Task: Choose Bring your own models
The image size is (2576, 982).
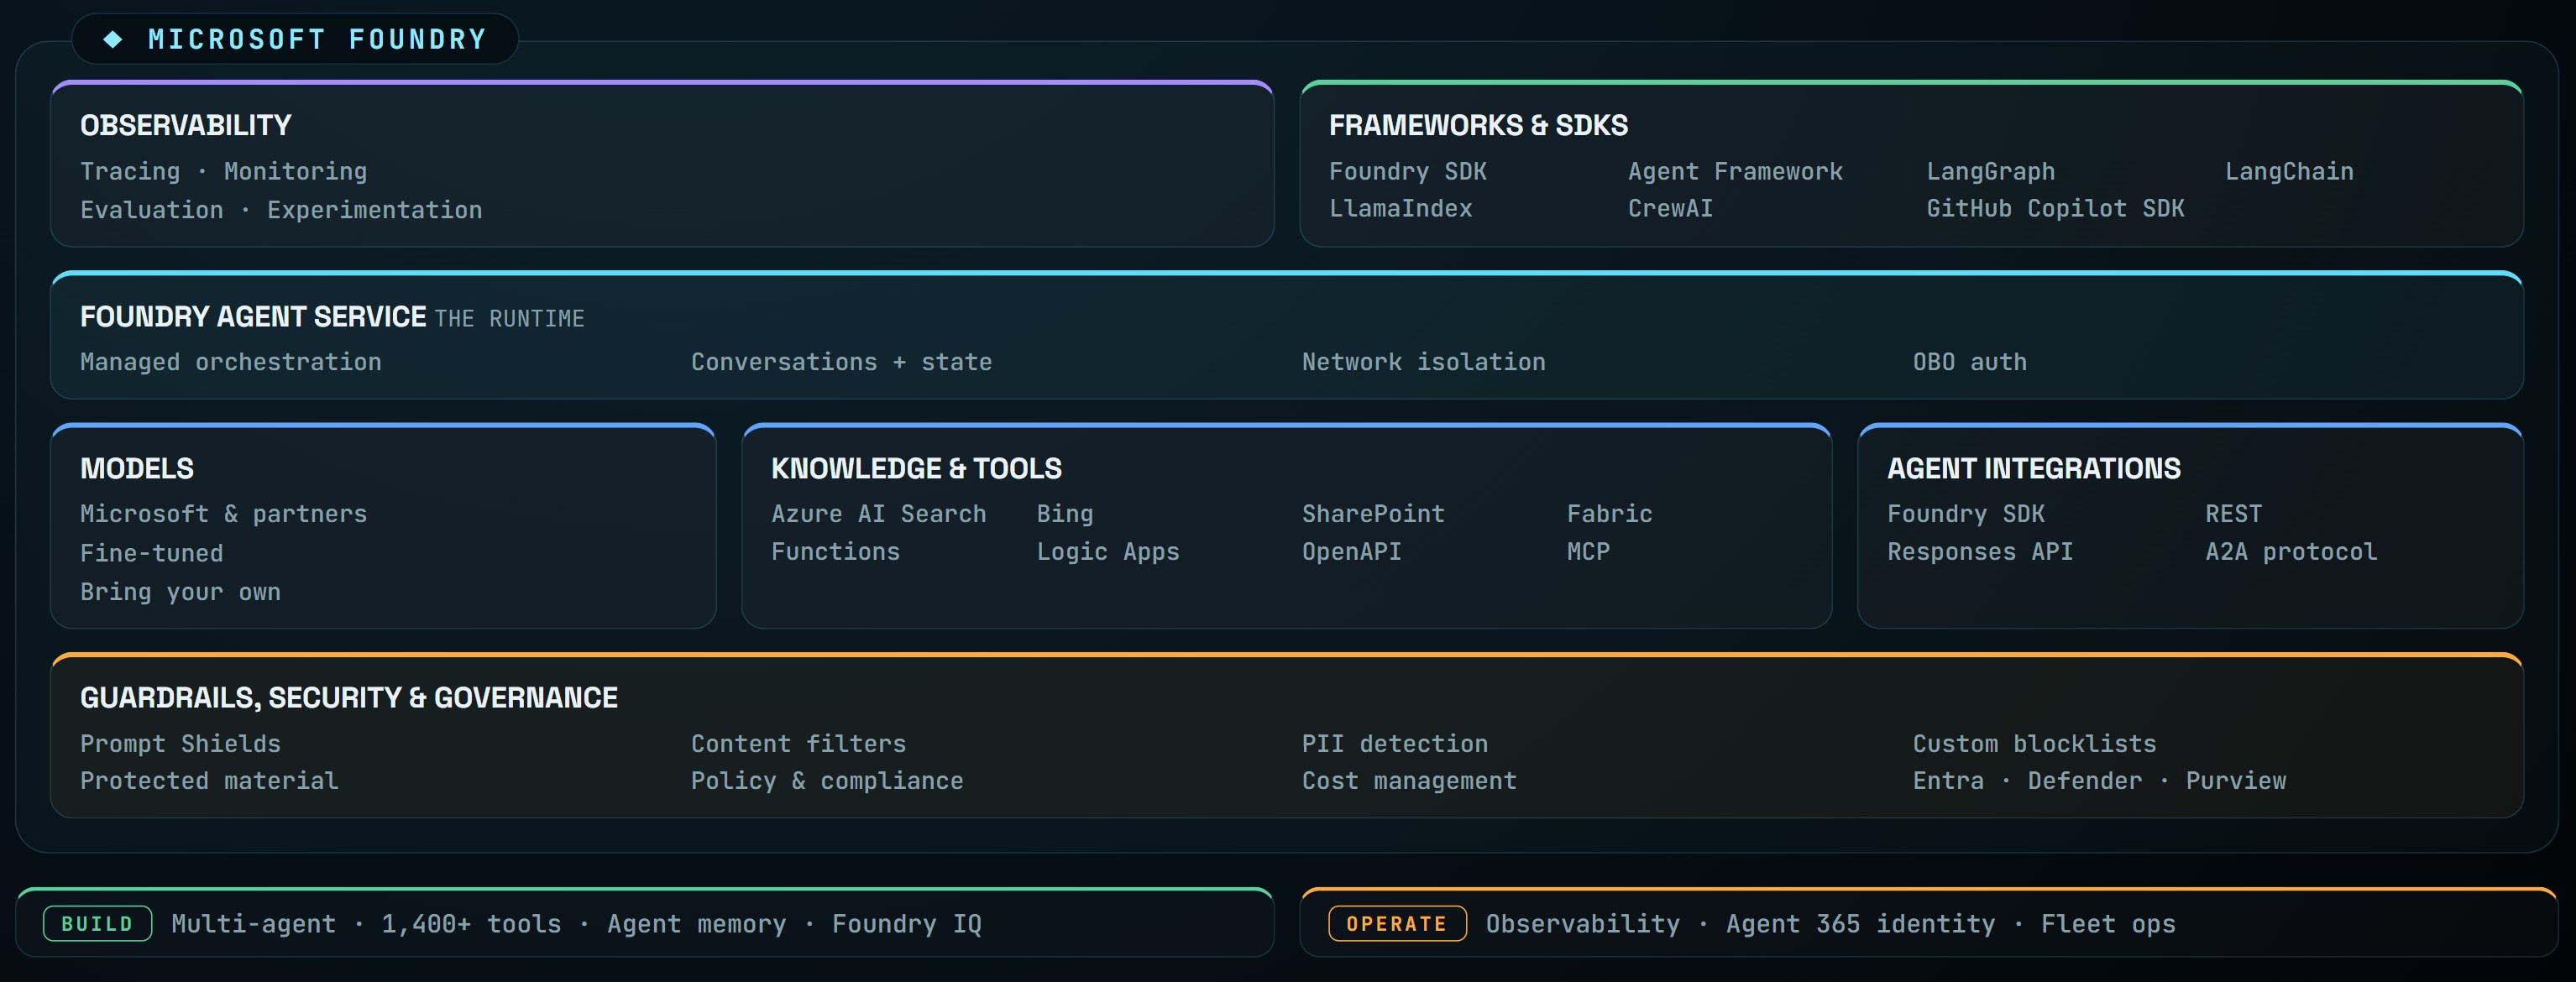Action: 180,591
